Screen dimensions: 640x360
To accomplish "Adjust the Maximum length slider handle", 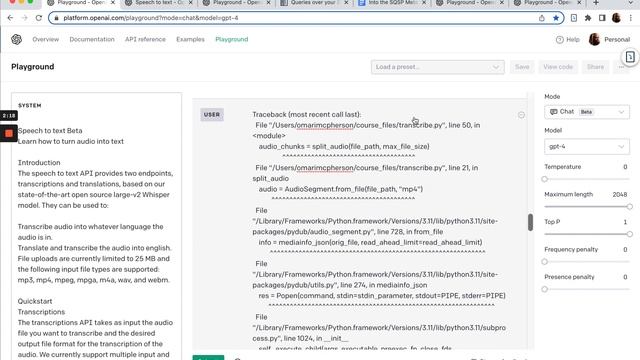I will point(629,207).
